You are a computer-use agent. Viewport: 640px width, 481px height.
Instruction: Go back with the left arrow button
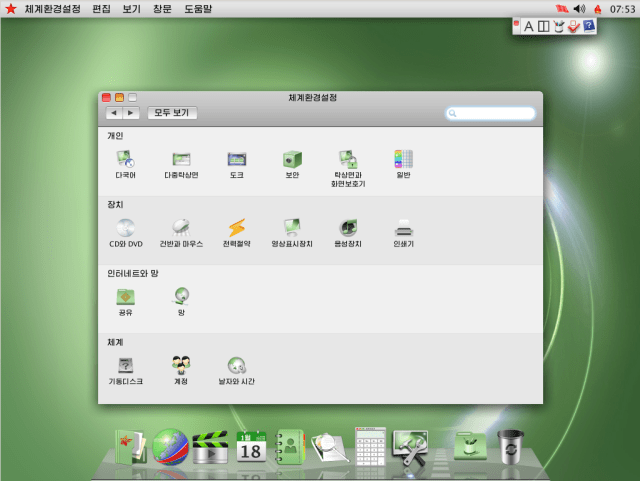pyautogui.click(x=114, y=113)
